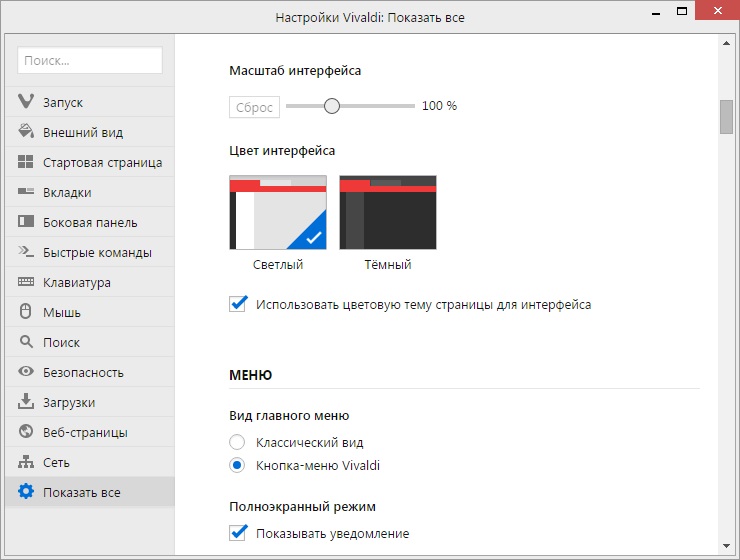The width and height of the screenshot is (740, 560).
Task: Click the interface scale slider handle
Action: pos(332,106)
